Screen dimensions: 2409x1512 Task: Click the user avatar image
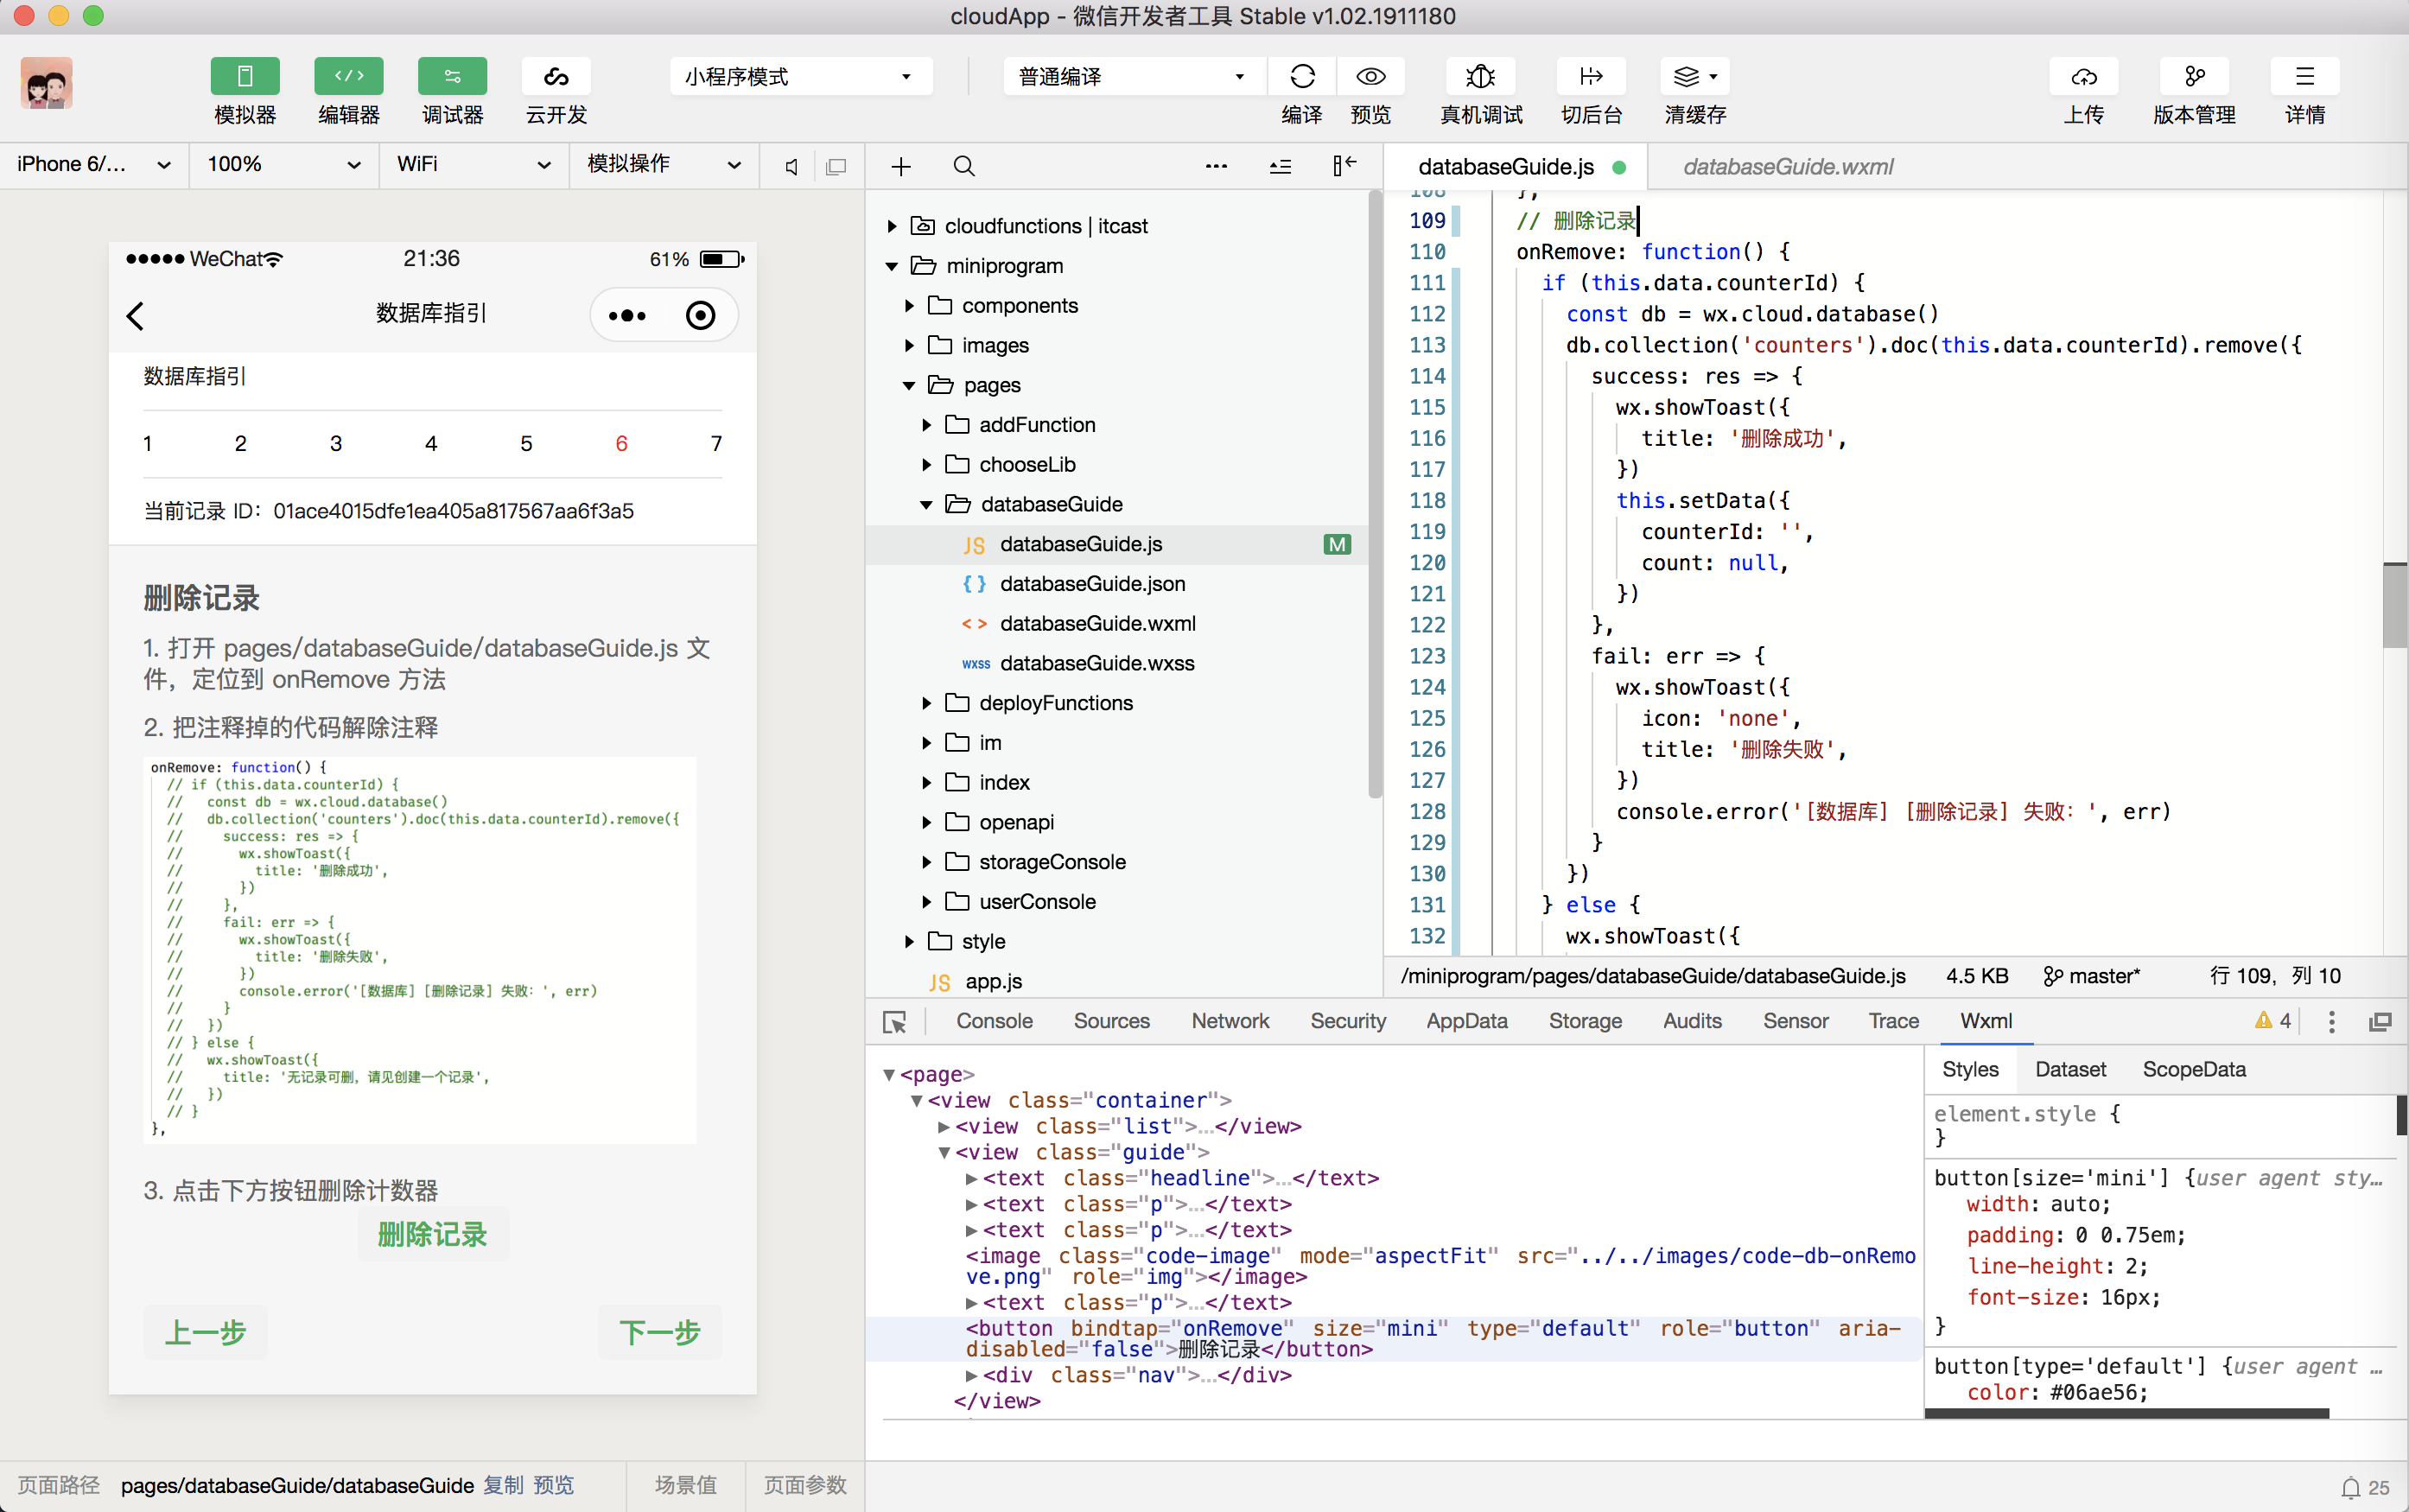[46, 83]
